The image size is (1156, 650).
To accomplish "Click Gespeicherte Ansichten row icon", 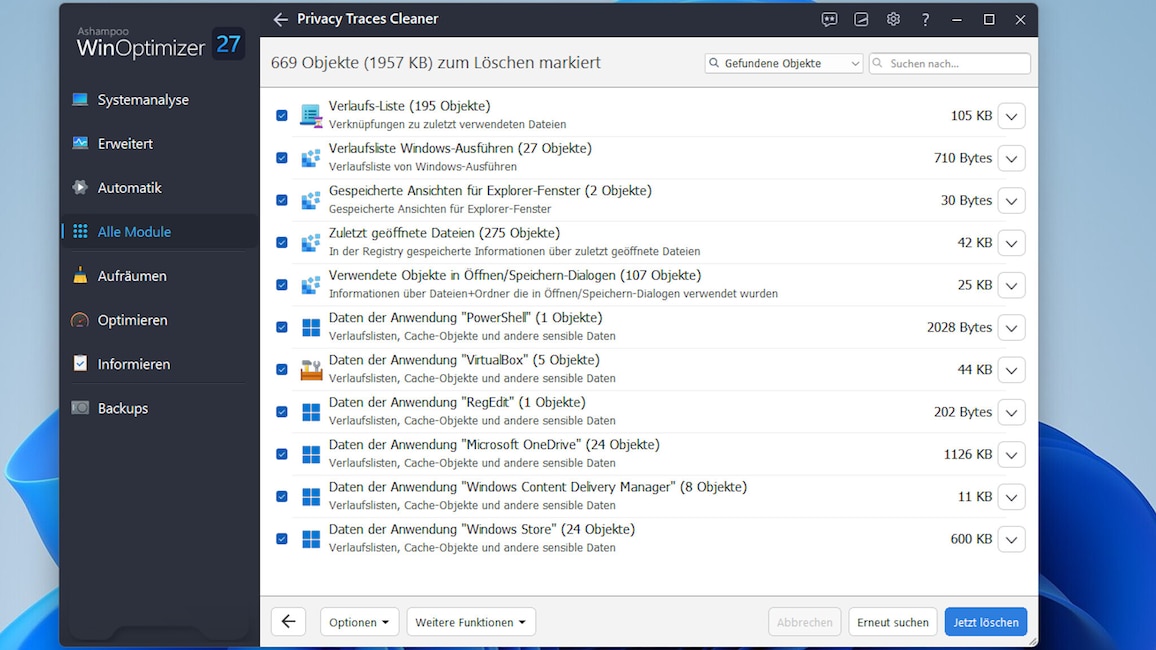I will pyautogui.click(x=311, y=200).
